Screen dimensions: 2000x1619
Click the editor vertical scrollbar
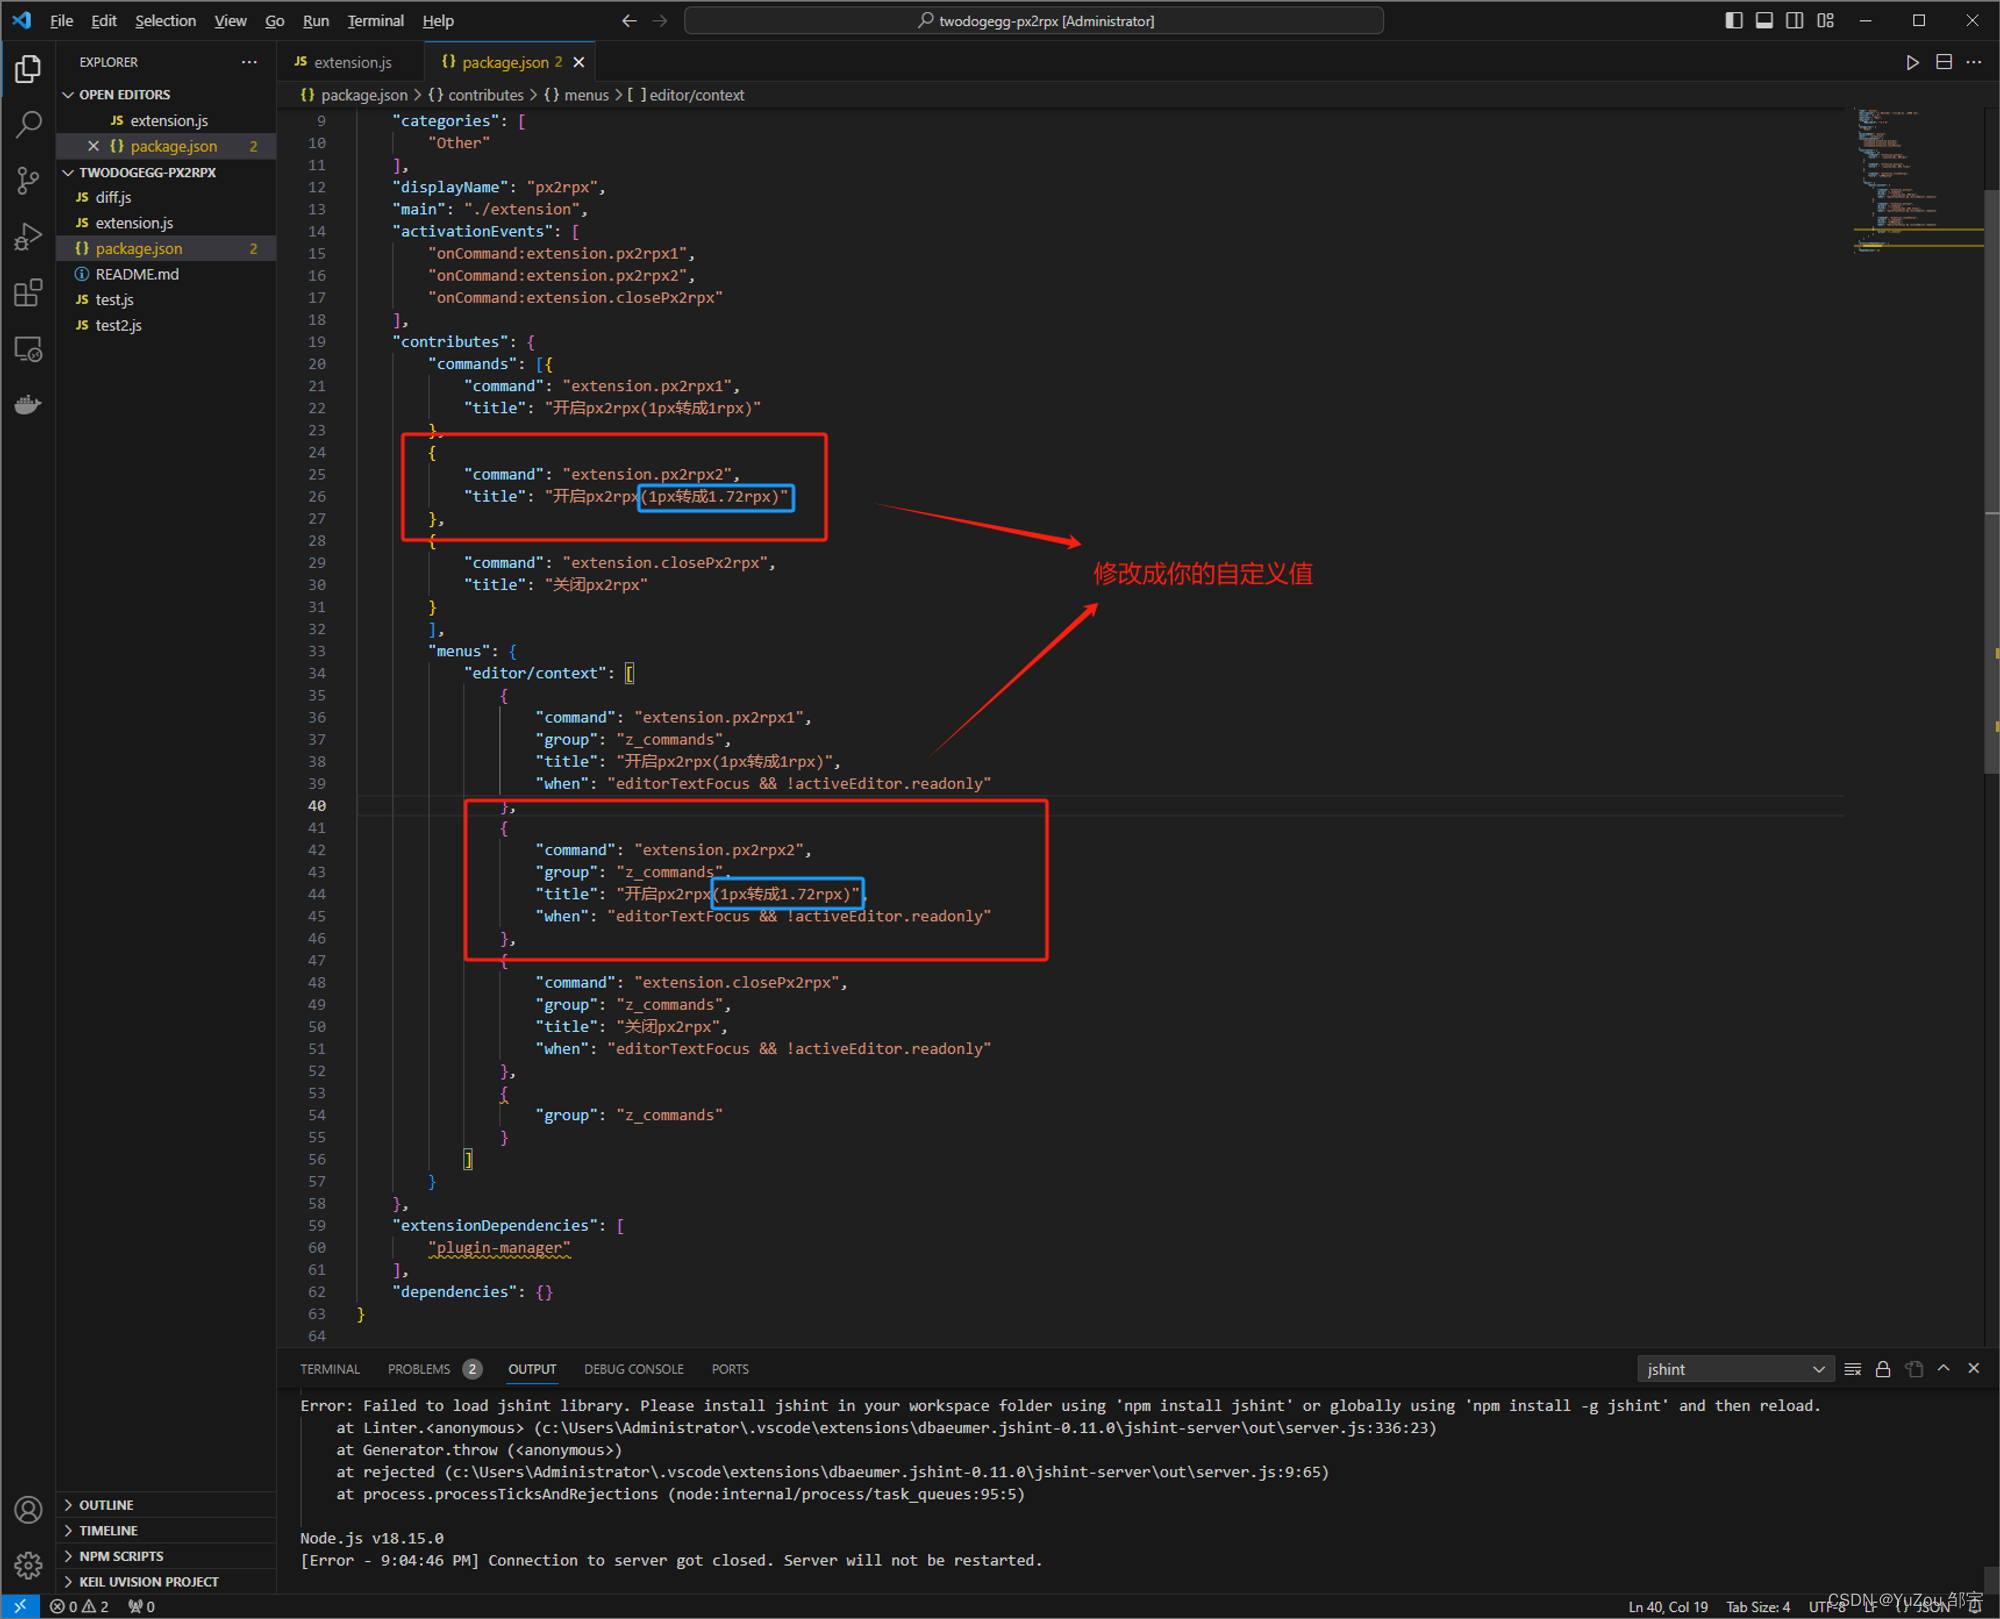pyautogui.click(x=1991, y=480)
